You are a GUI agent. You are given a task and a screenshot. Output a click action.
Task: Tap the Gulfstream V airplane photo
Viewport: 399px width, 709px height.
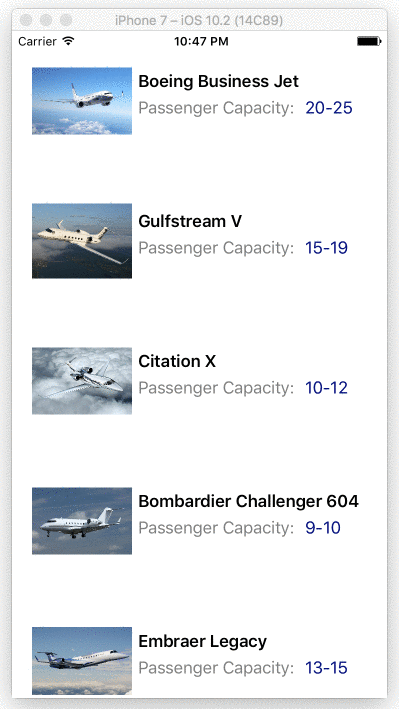(82, 241)
